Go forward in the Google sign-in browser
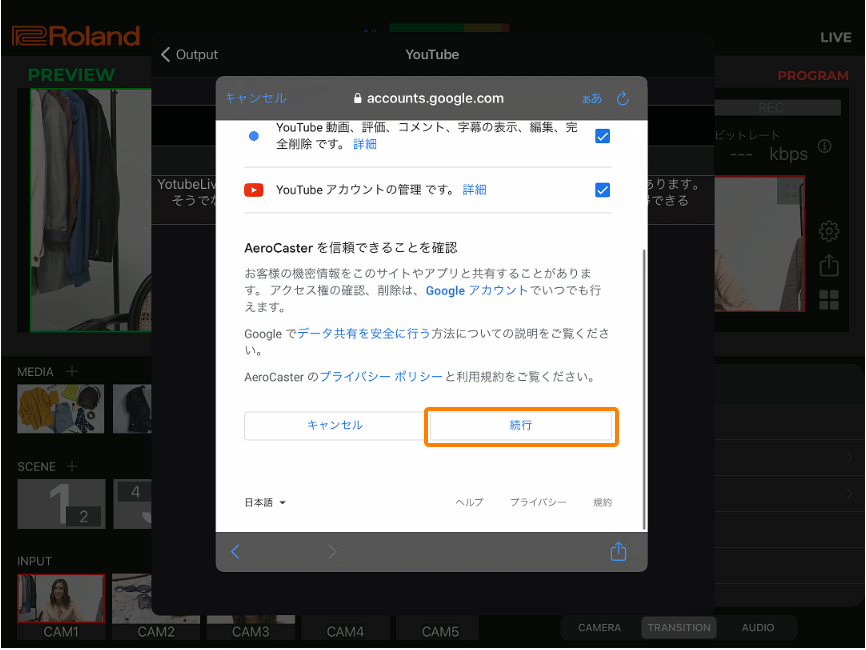 click(x=332, y=551)
